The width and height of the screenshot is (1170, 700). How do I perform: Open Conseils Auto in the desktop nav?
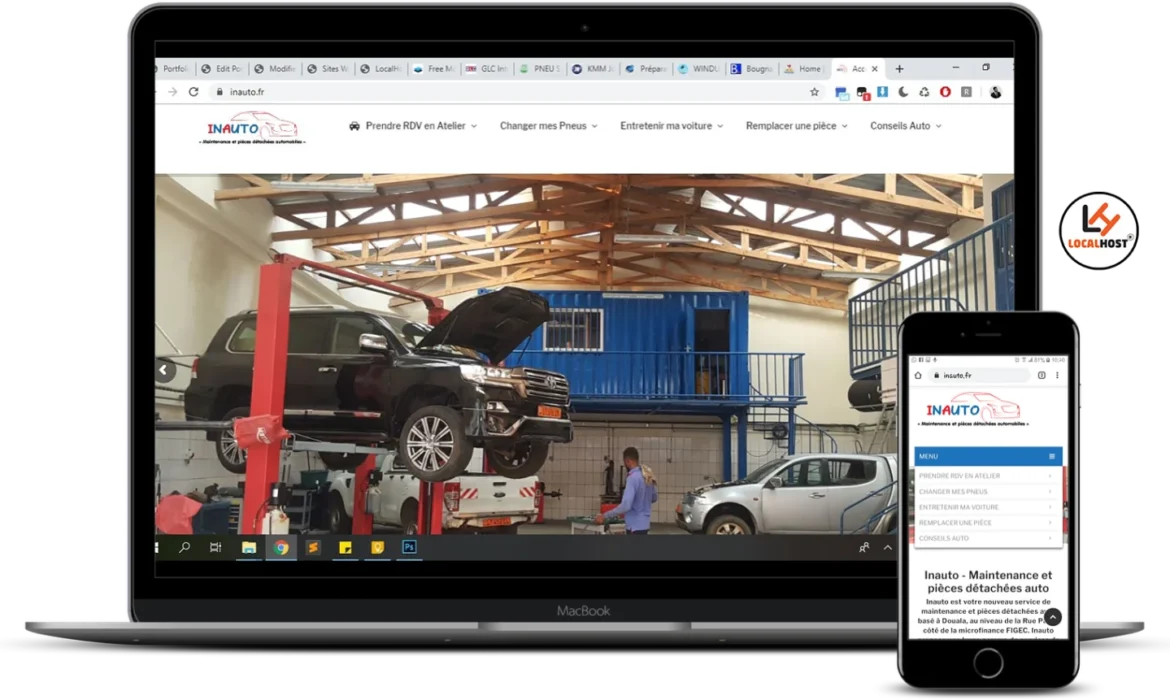click(905, 126)
